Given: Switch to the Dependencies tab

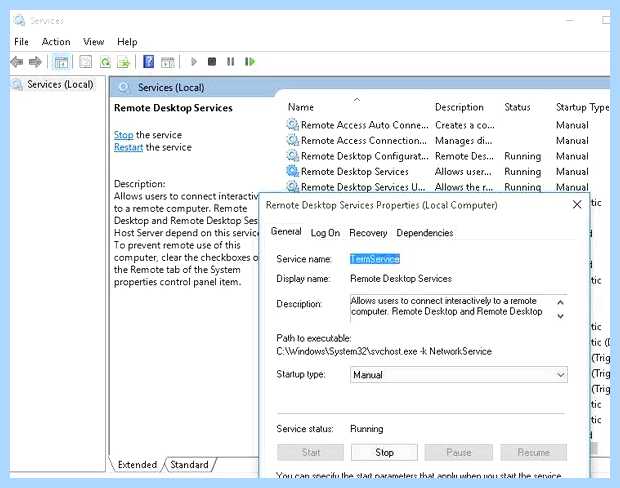Looking at the screenshot, I should (425, 233).
